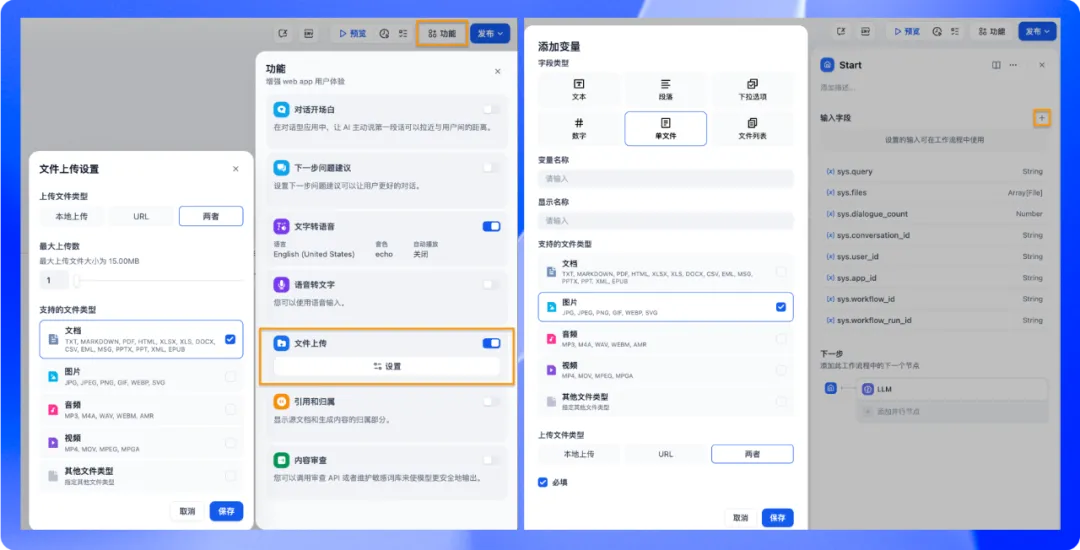Viewport: 1080px width, 550px height.
Task: Toggle 内容审查 switch
Action: coord(491,460)
